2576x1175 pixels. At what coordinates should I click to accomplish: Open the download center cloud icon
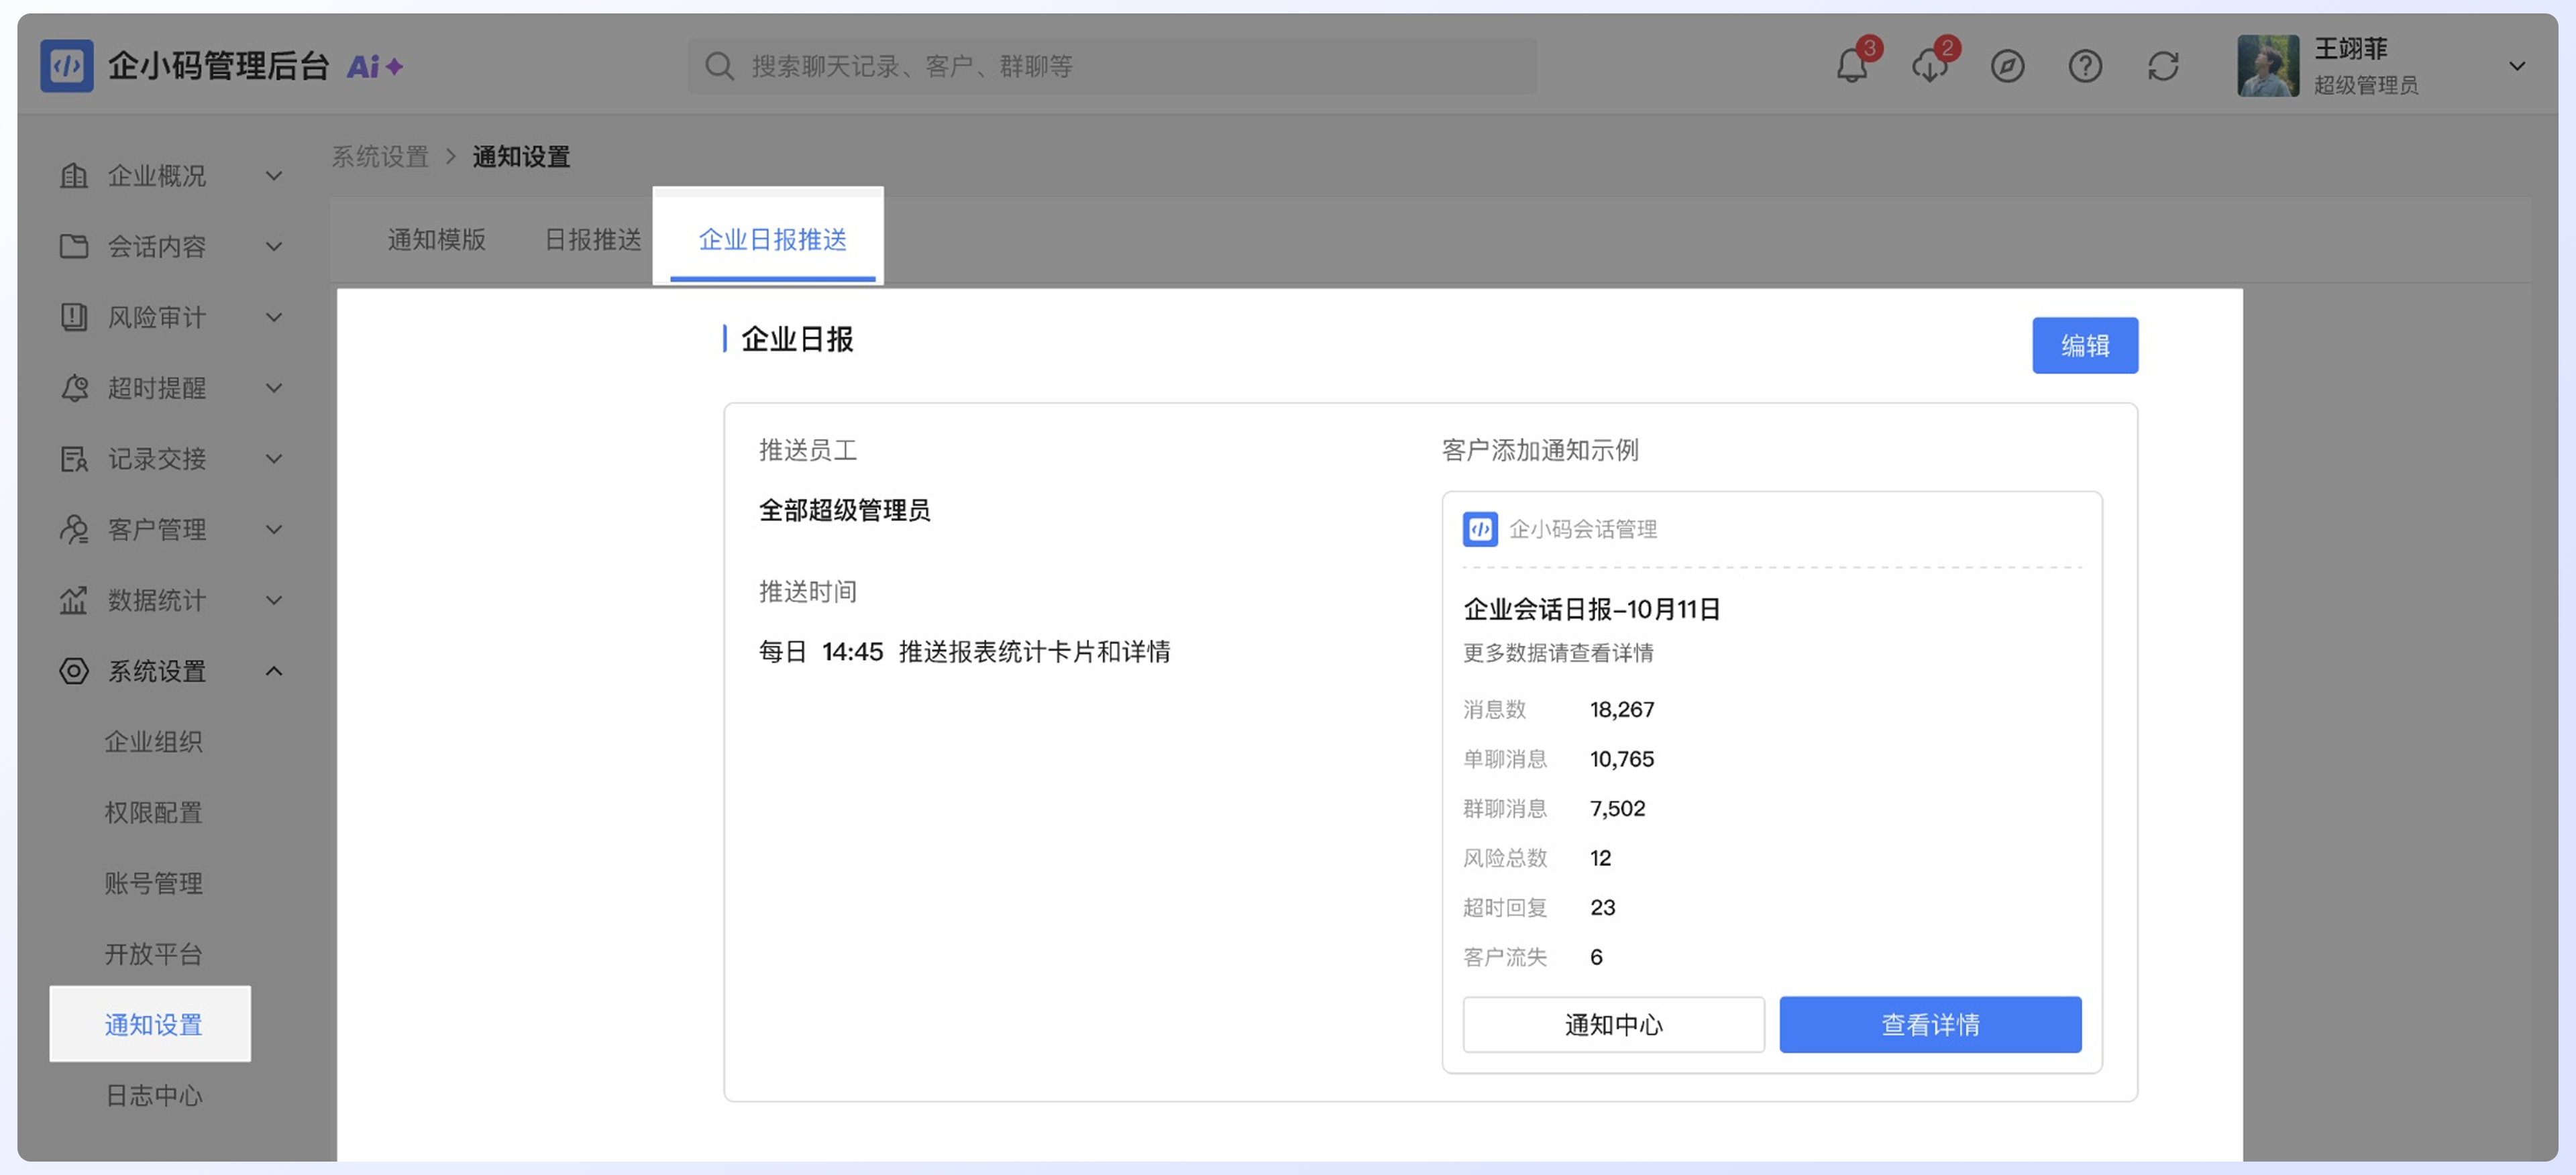tap(1929, 67)
